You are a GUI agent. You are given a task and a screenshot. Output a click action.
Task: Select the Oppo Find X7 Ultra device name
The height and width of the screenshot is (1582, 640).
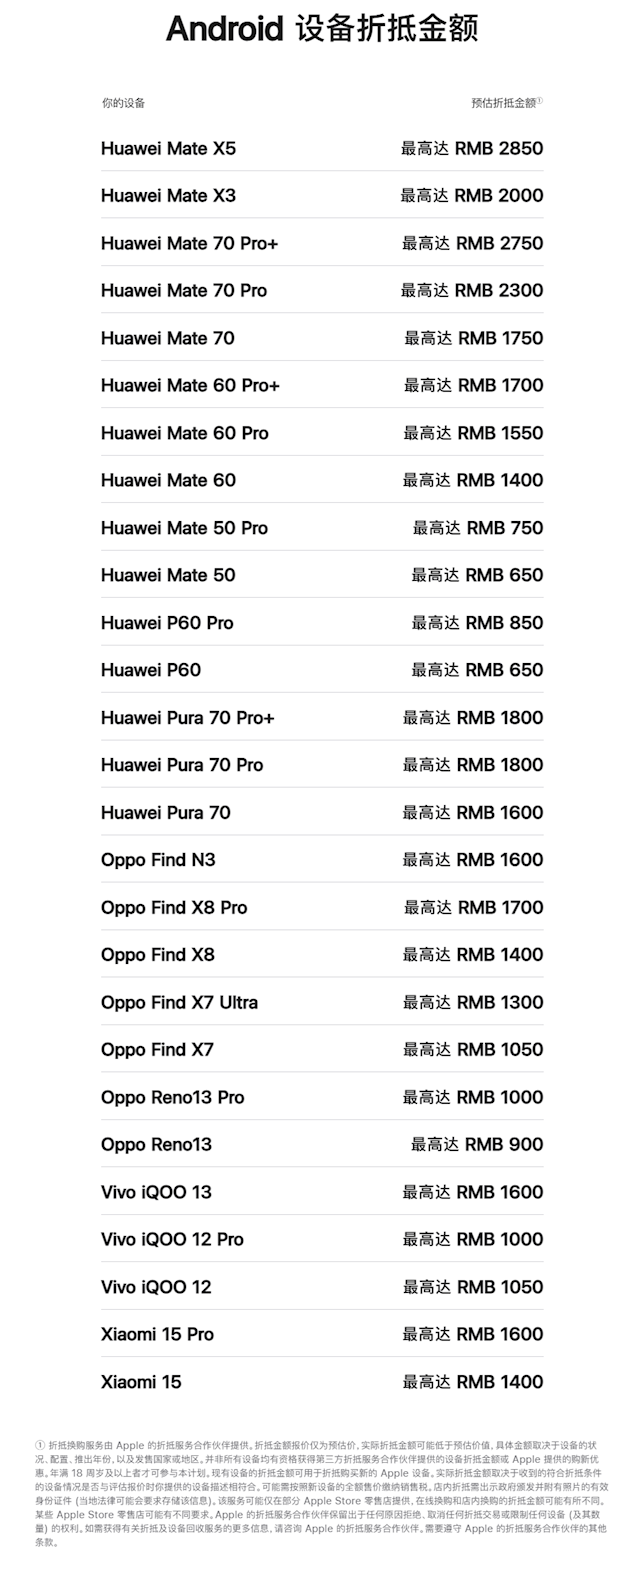pyautogui.click(x=179, y=1002)
